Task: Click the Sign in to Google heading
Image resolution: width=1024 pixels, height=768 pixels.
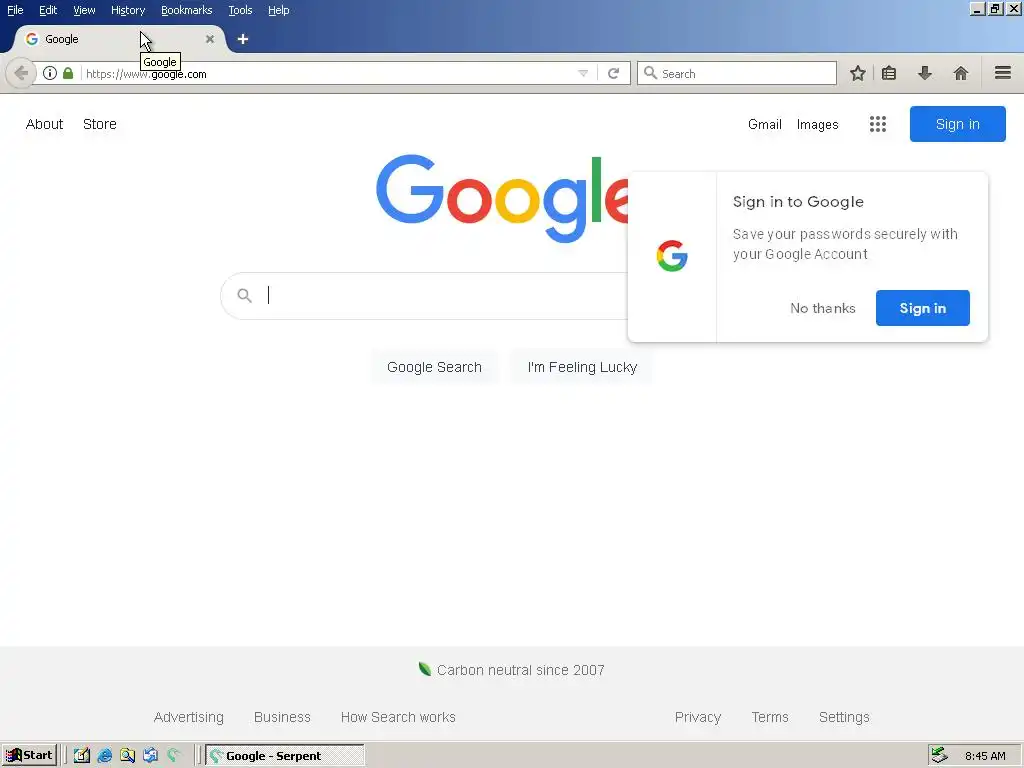Action: click(798, 202)
